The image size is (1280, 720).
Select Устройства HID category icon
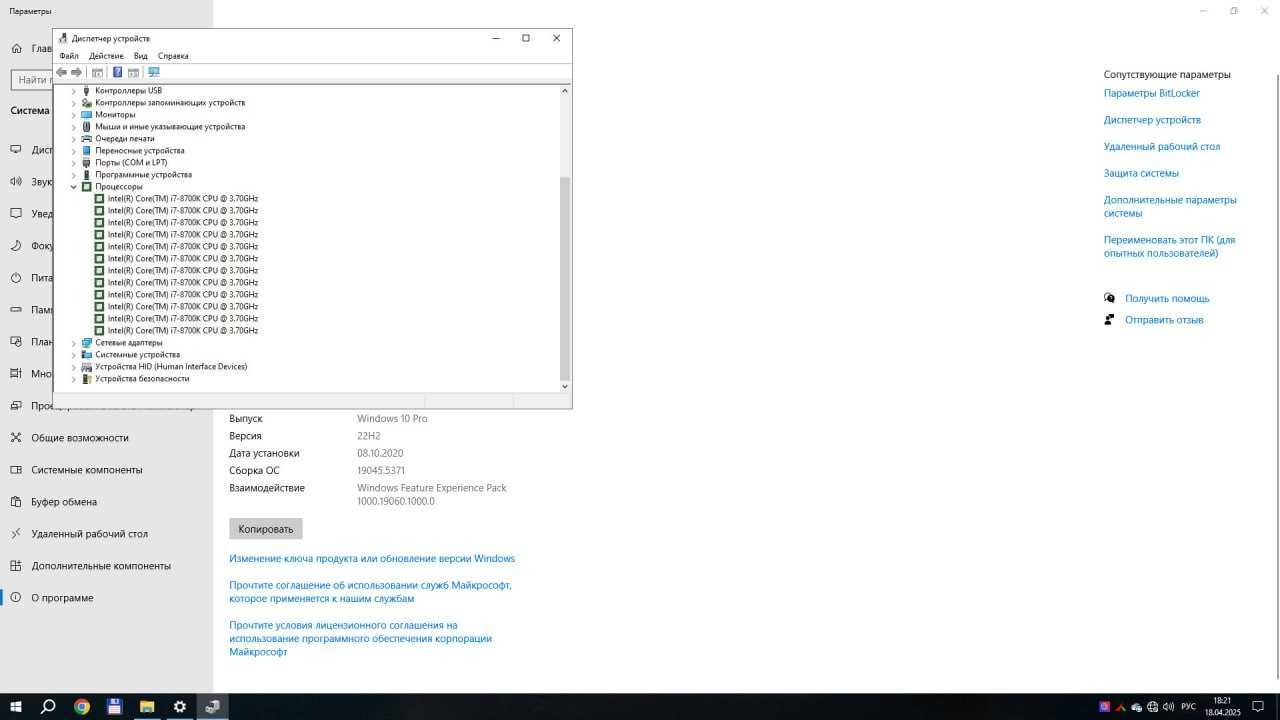87,367
